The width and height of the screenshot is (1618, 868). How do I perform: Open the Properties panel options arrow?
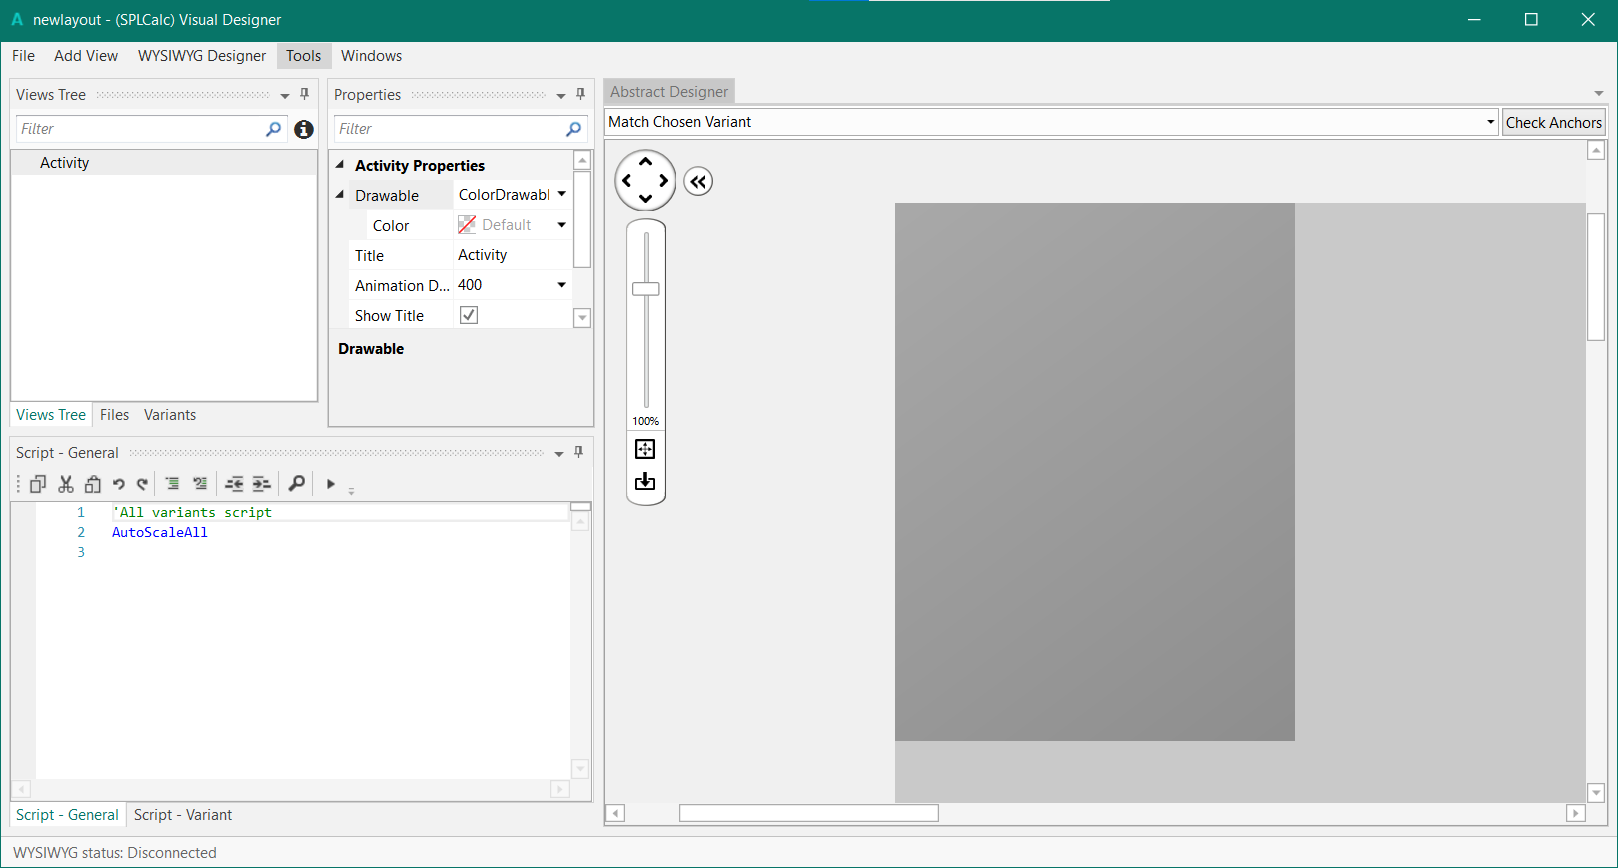click(x=561, y=96)
